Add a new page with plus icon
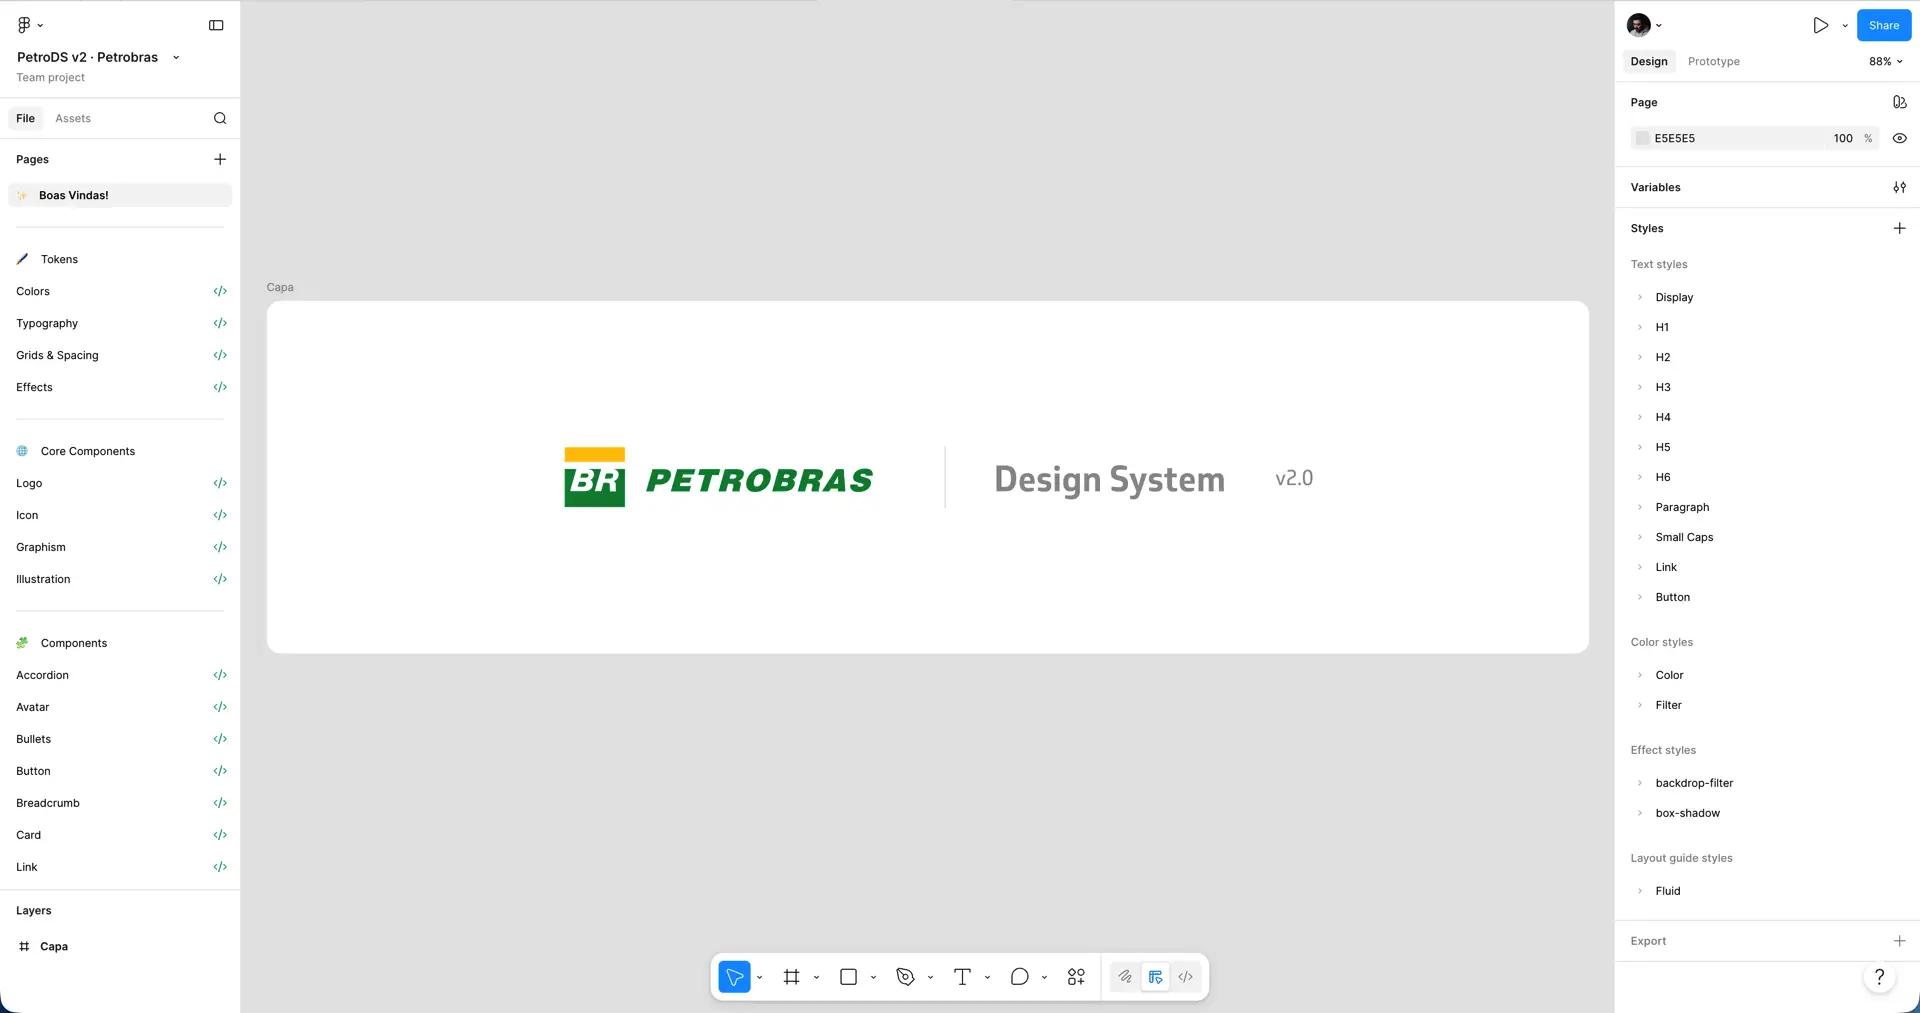Viewport: 1920px width, 1013px height. click(x=220, y=159)
